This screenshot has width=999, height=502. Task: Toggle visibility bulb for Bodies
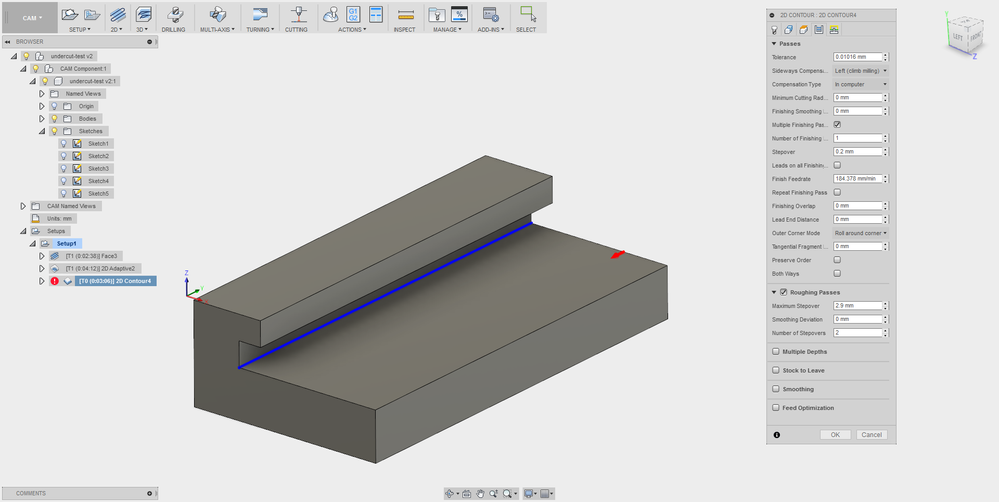[54, 118]
